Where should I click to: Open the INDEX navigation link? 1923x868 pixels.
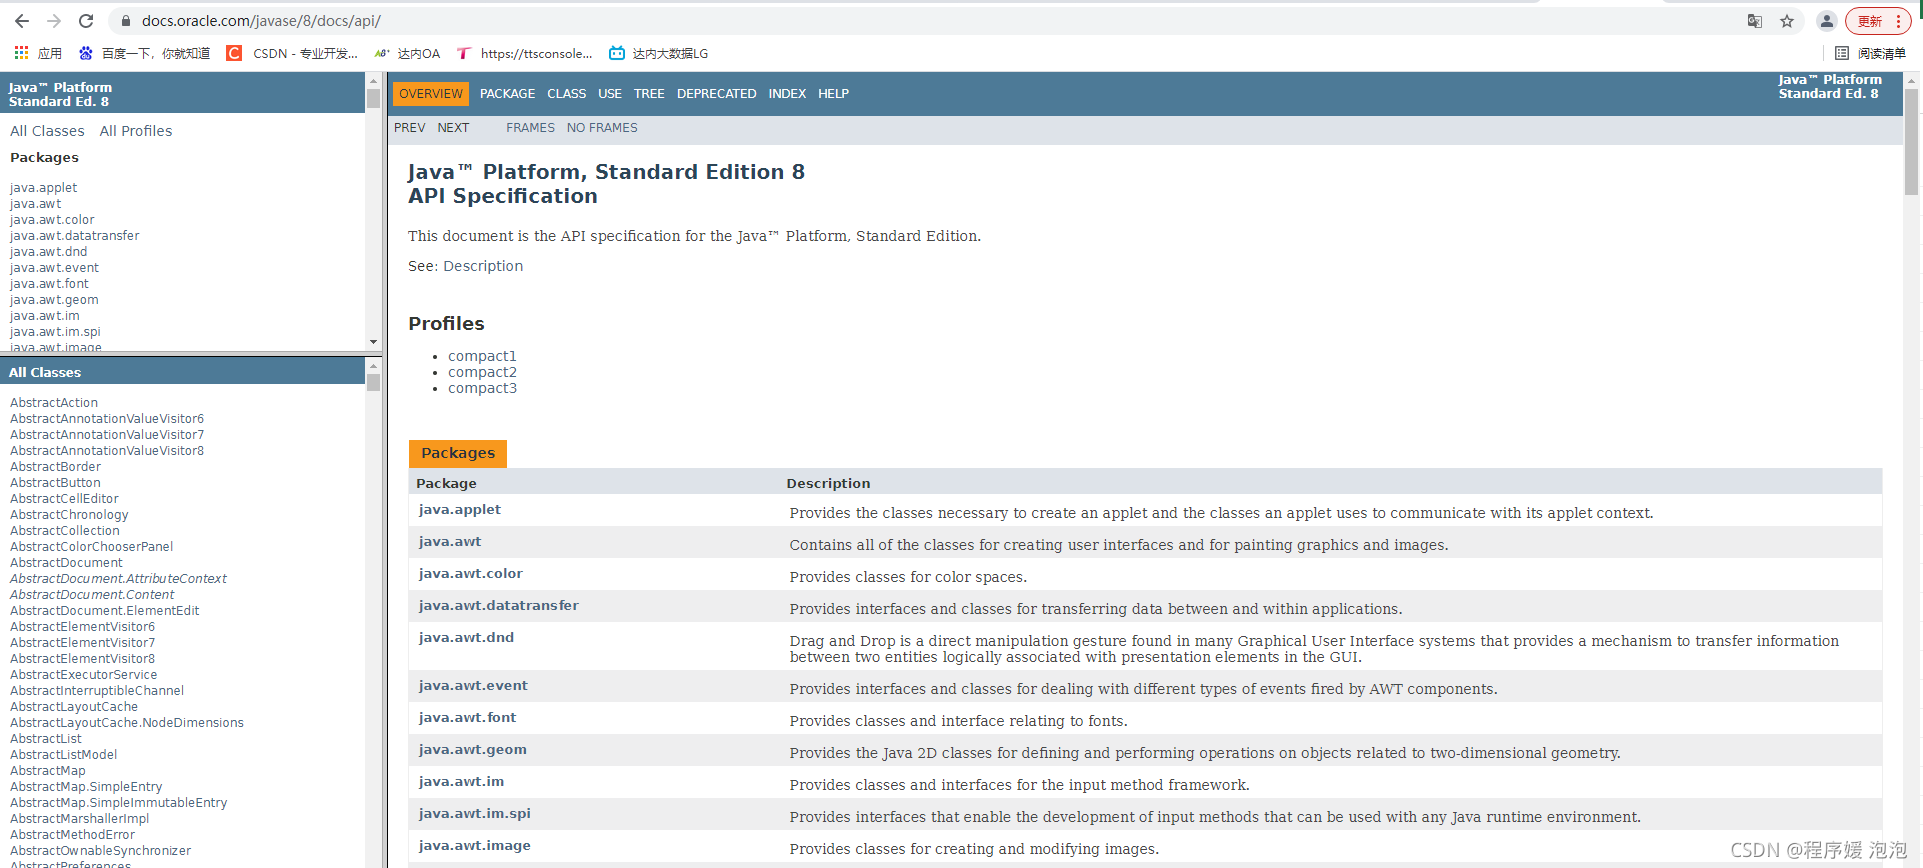787,93
